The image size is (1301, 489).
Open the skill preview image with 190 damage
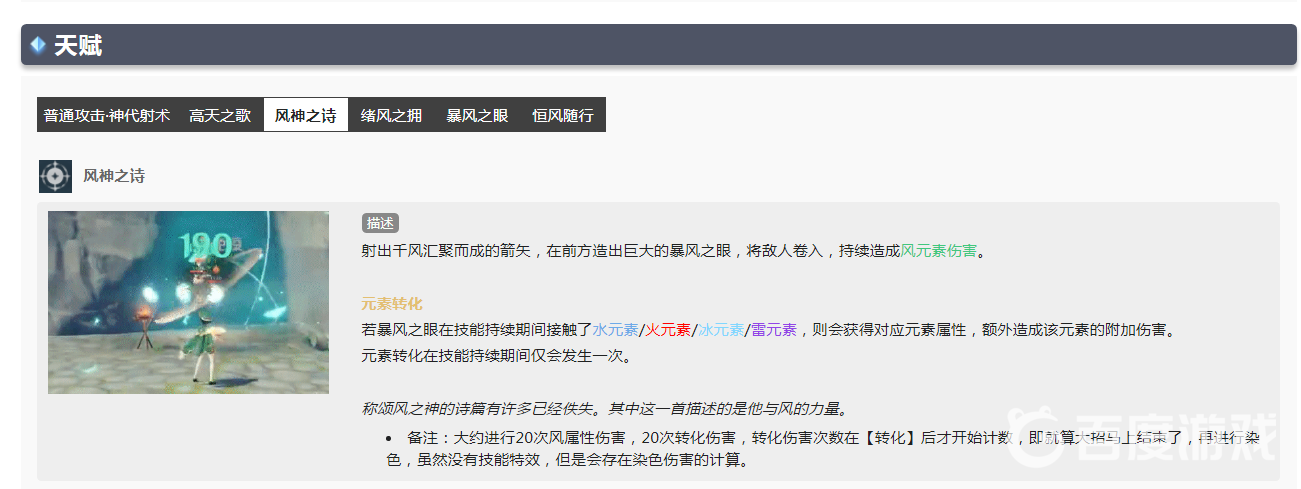tap(188, 302)
